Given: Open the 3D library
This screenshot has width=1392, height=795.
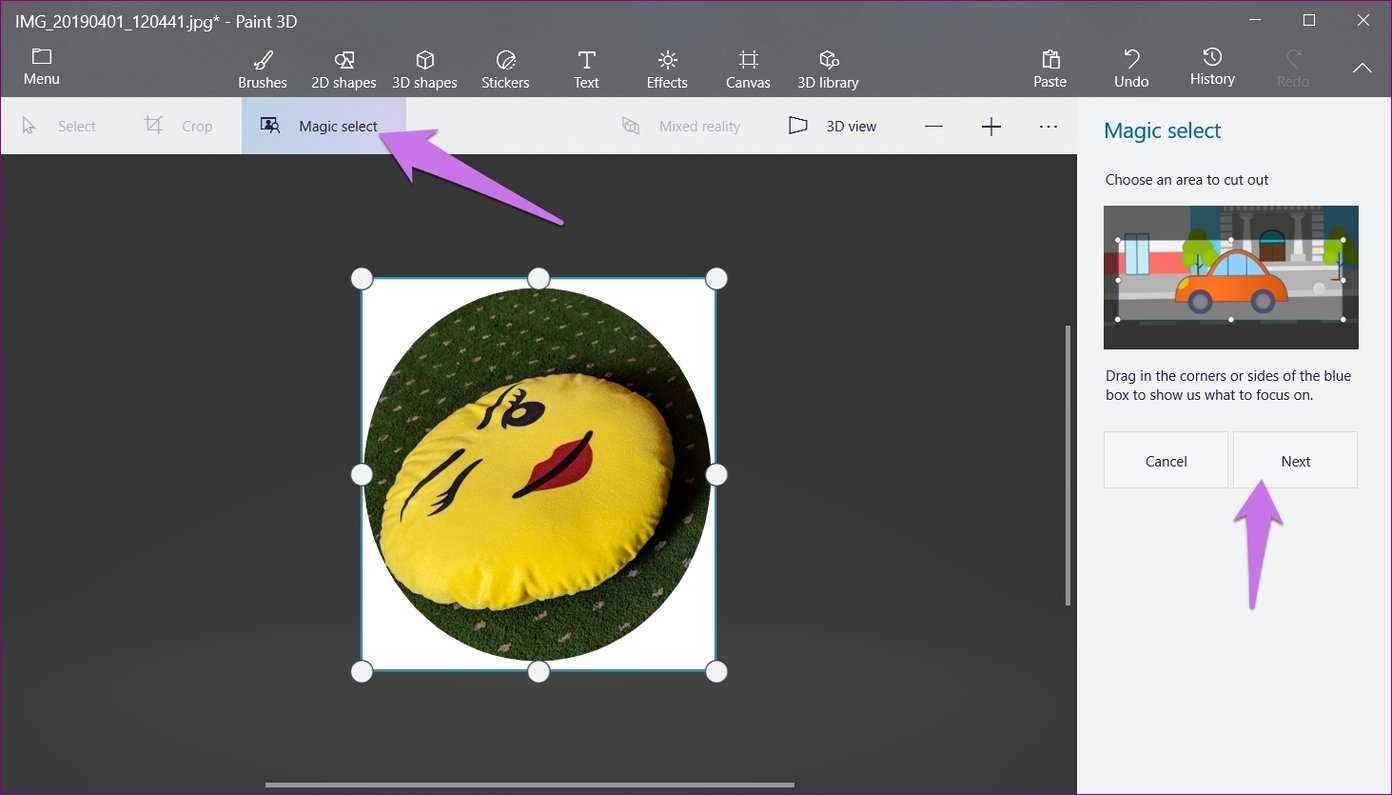Looking at the screenshot, I should click(x=828, y=69).
